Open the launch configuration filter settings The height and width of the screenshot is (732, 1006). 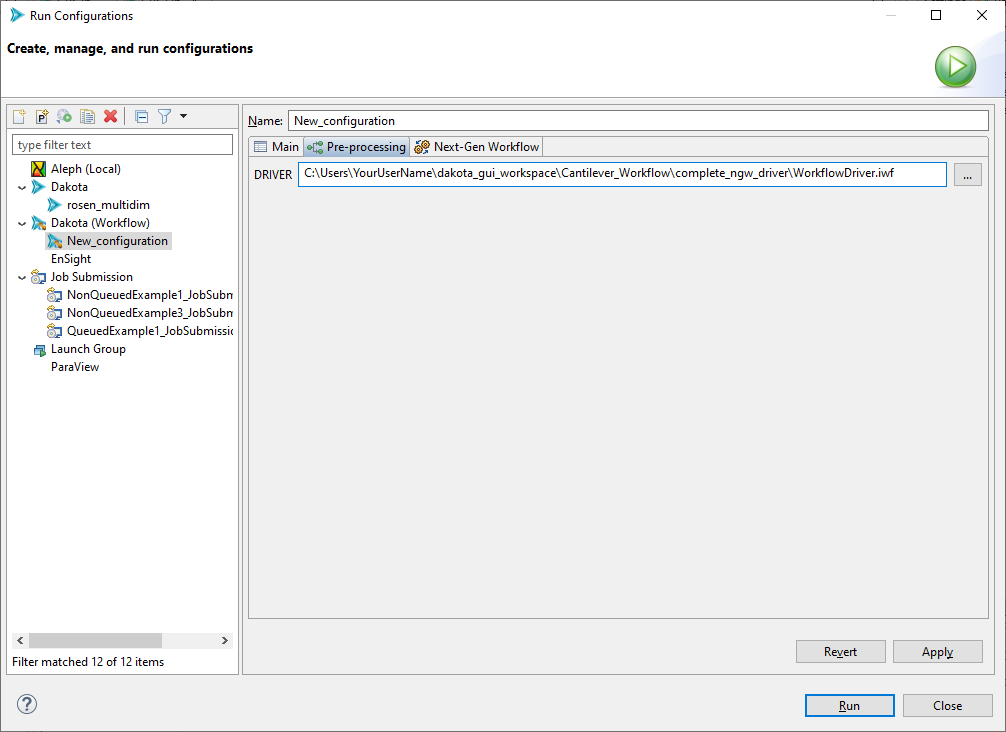coord(163,116)
